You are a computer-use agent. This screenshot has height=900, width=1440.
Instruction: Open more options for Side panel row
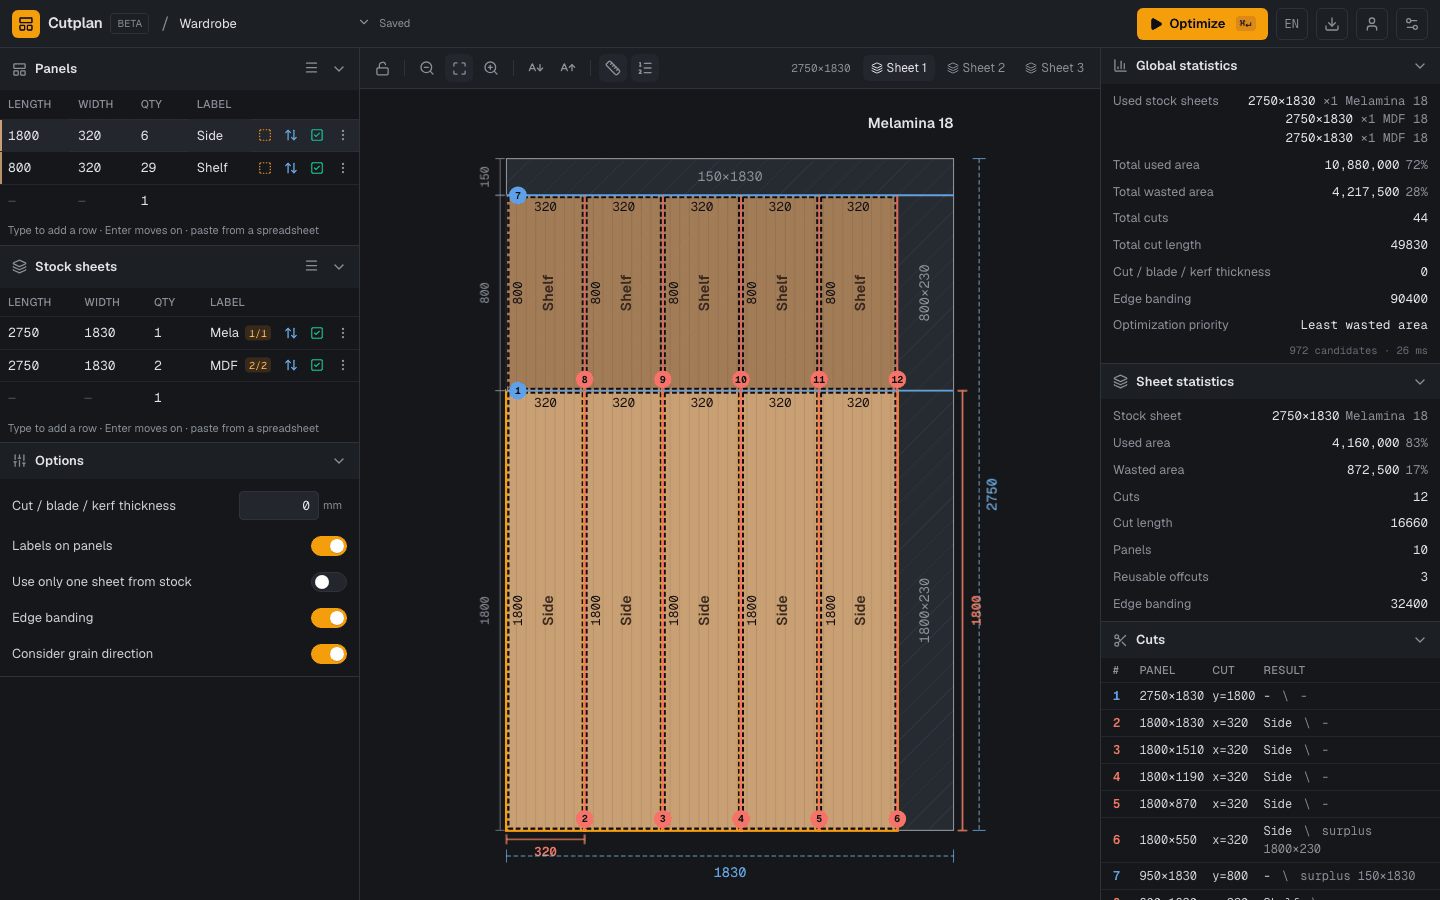[x=343, y=135]
